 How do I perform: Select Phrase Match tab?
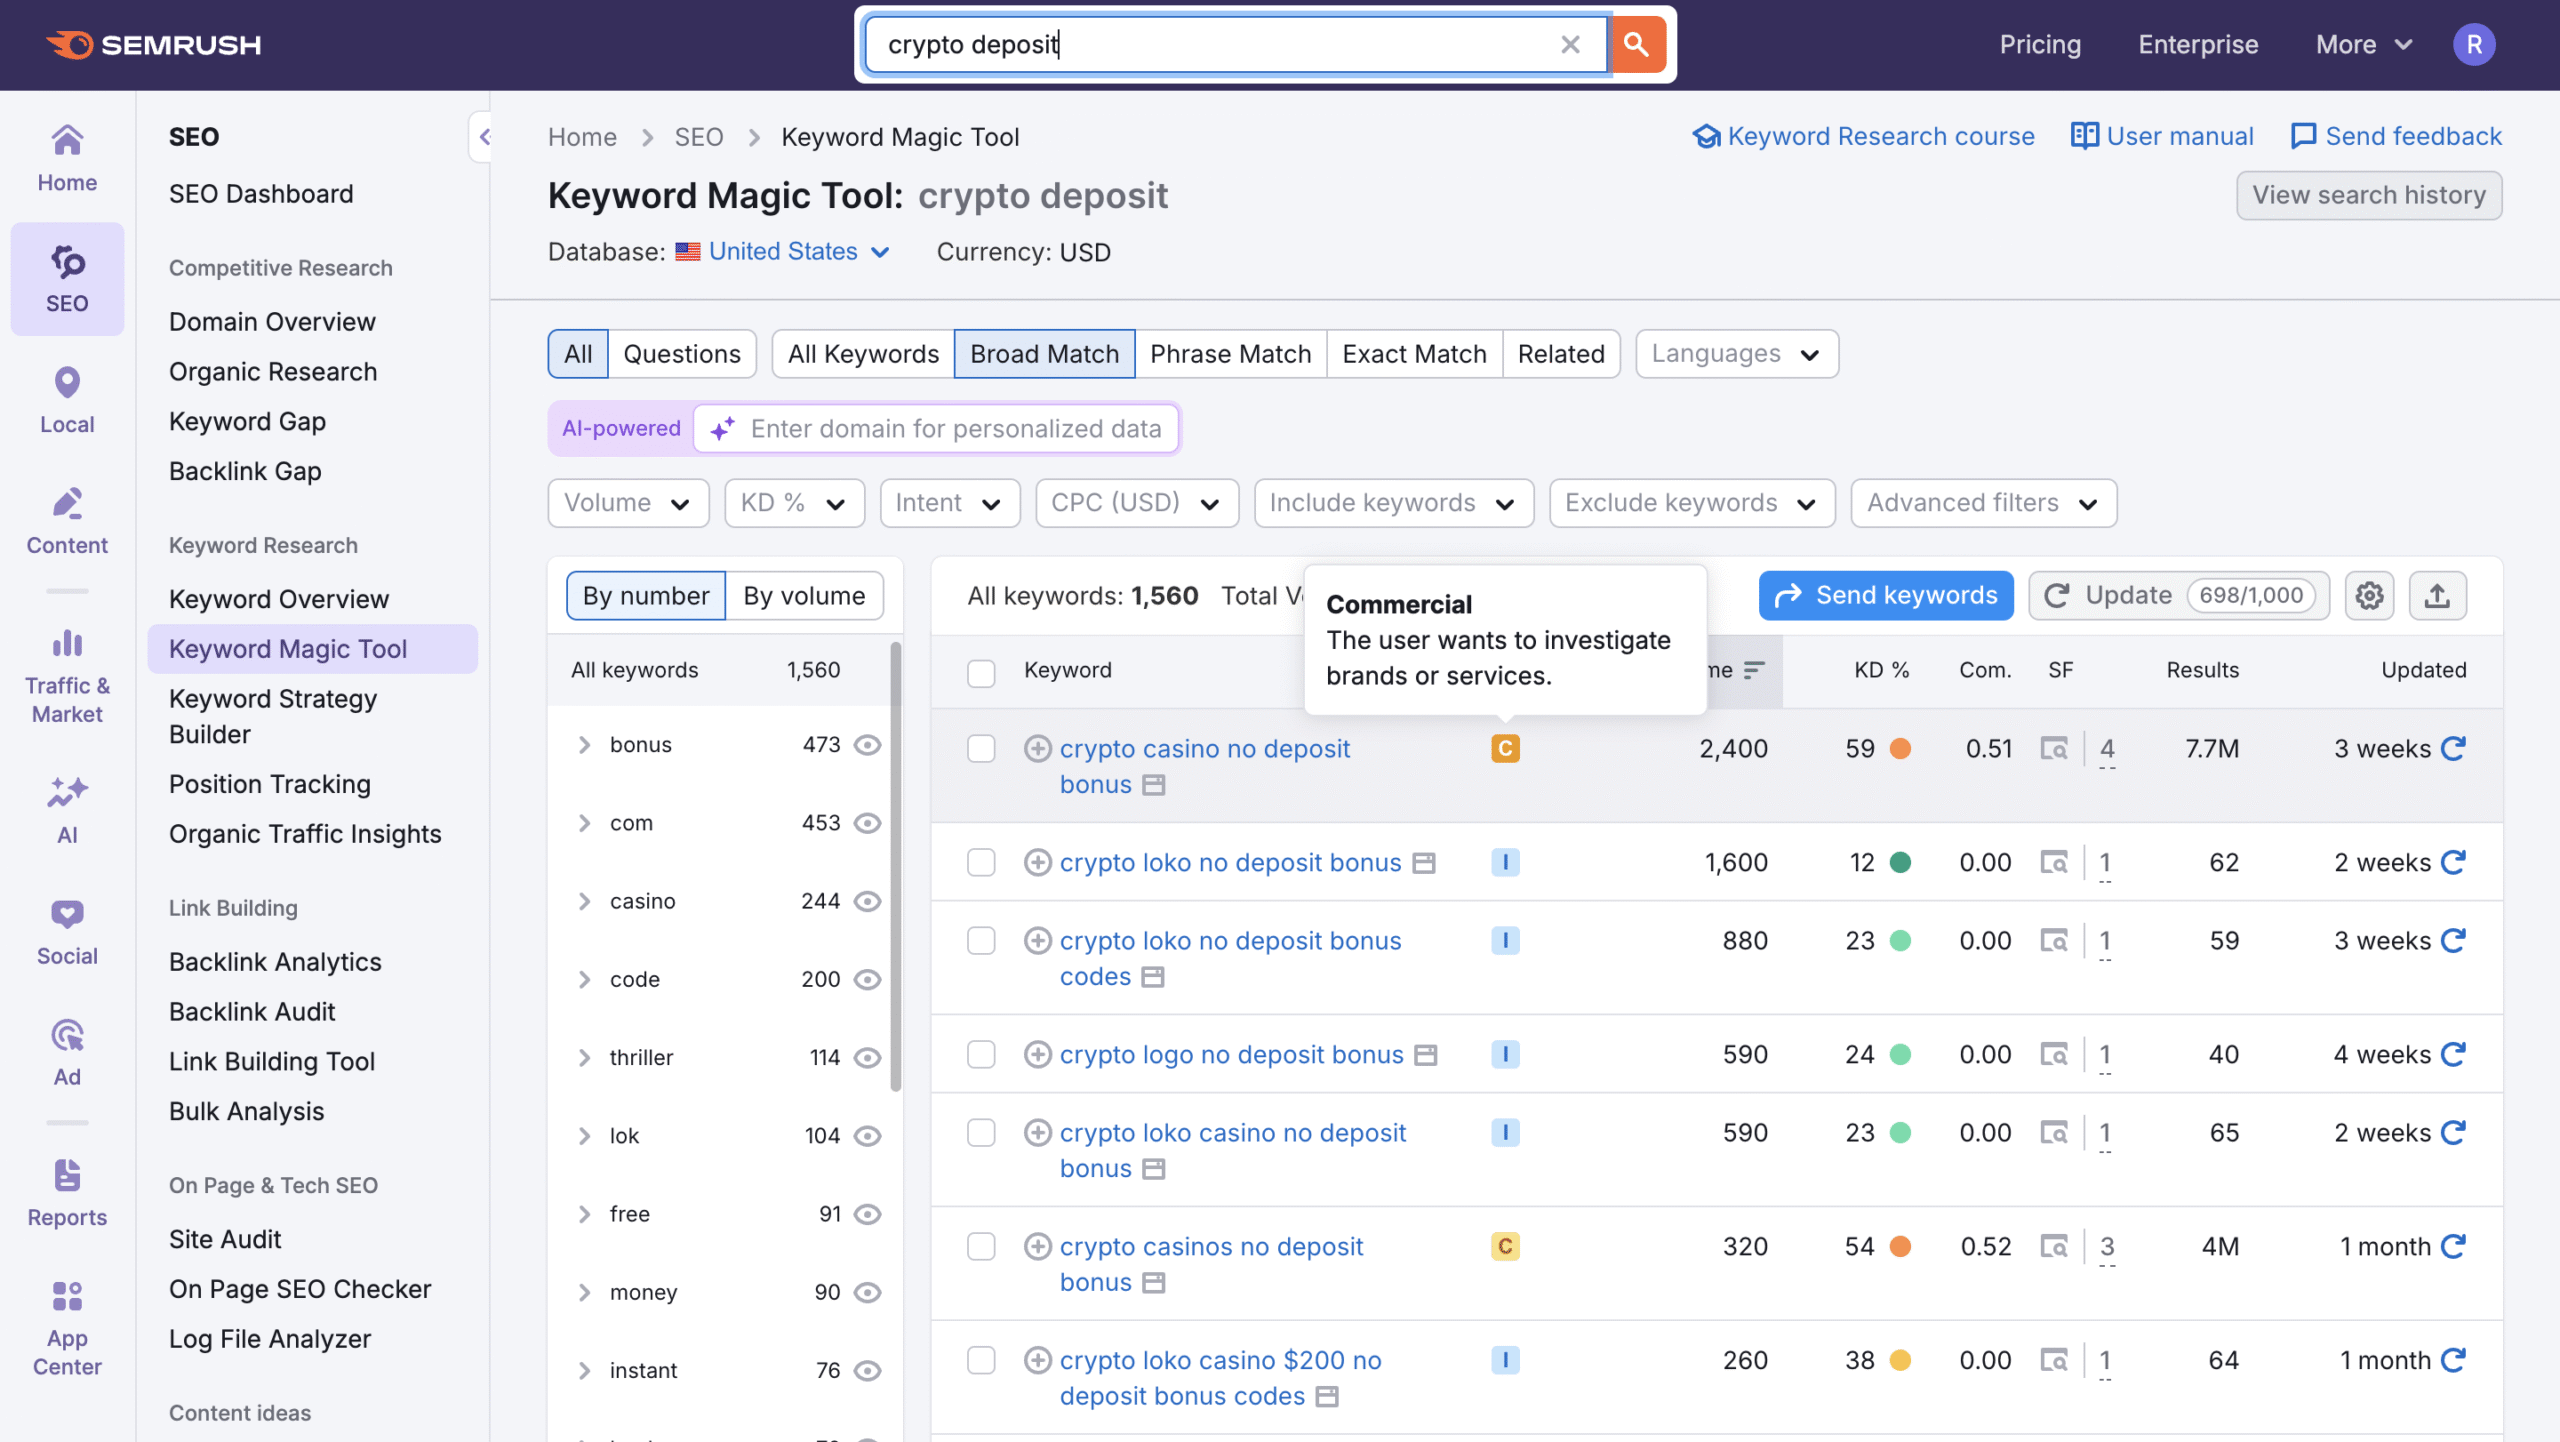[1230, 354]
